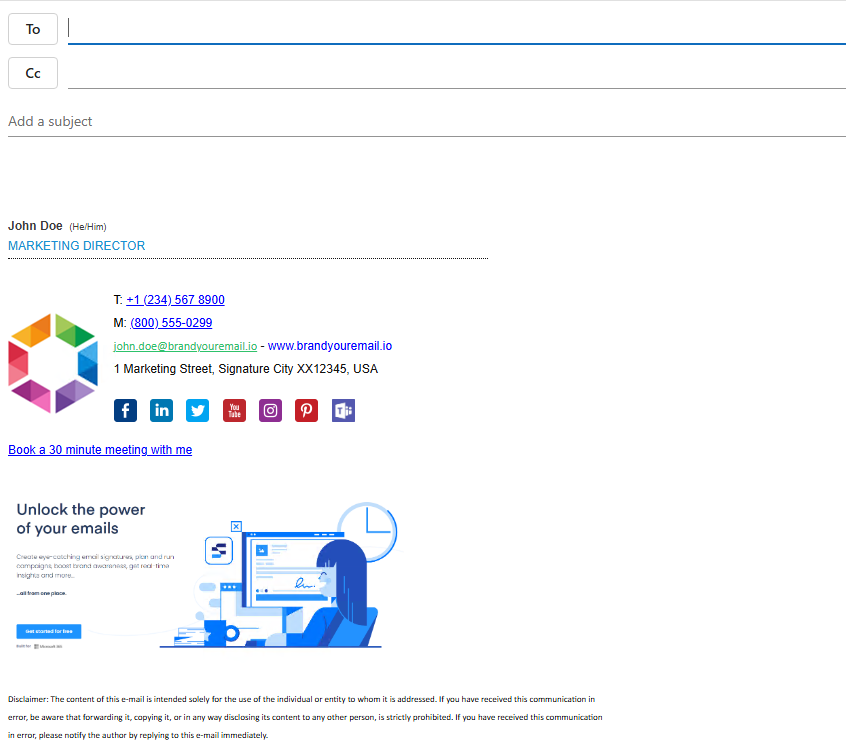Image resolution: width=846 pixels, height=745 pixels.
Task: Click the Cc recipients button
Action: [x=33, y=73]
